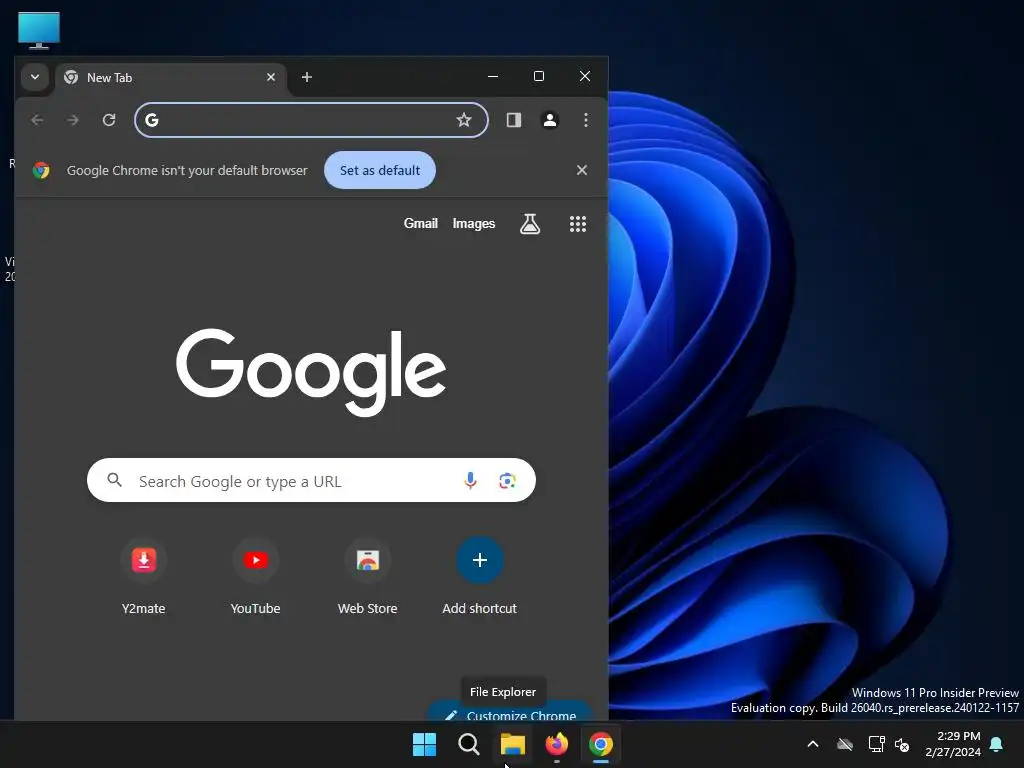This screenshot has height=768, width=1024.
Task: Open the Gmail link
Action: [x=421, y=223]
